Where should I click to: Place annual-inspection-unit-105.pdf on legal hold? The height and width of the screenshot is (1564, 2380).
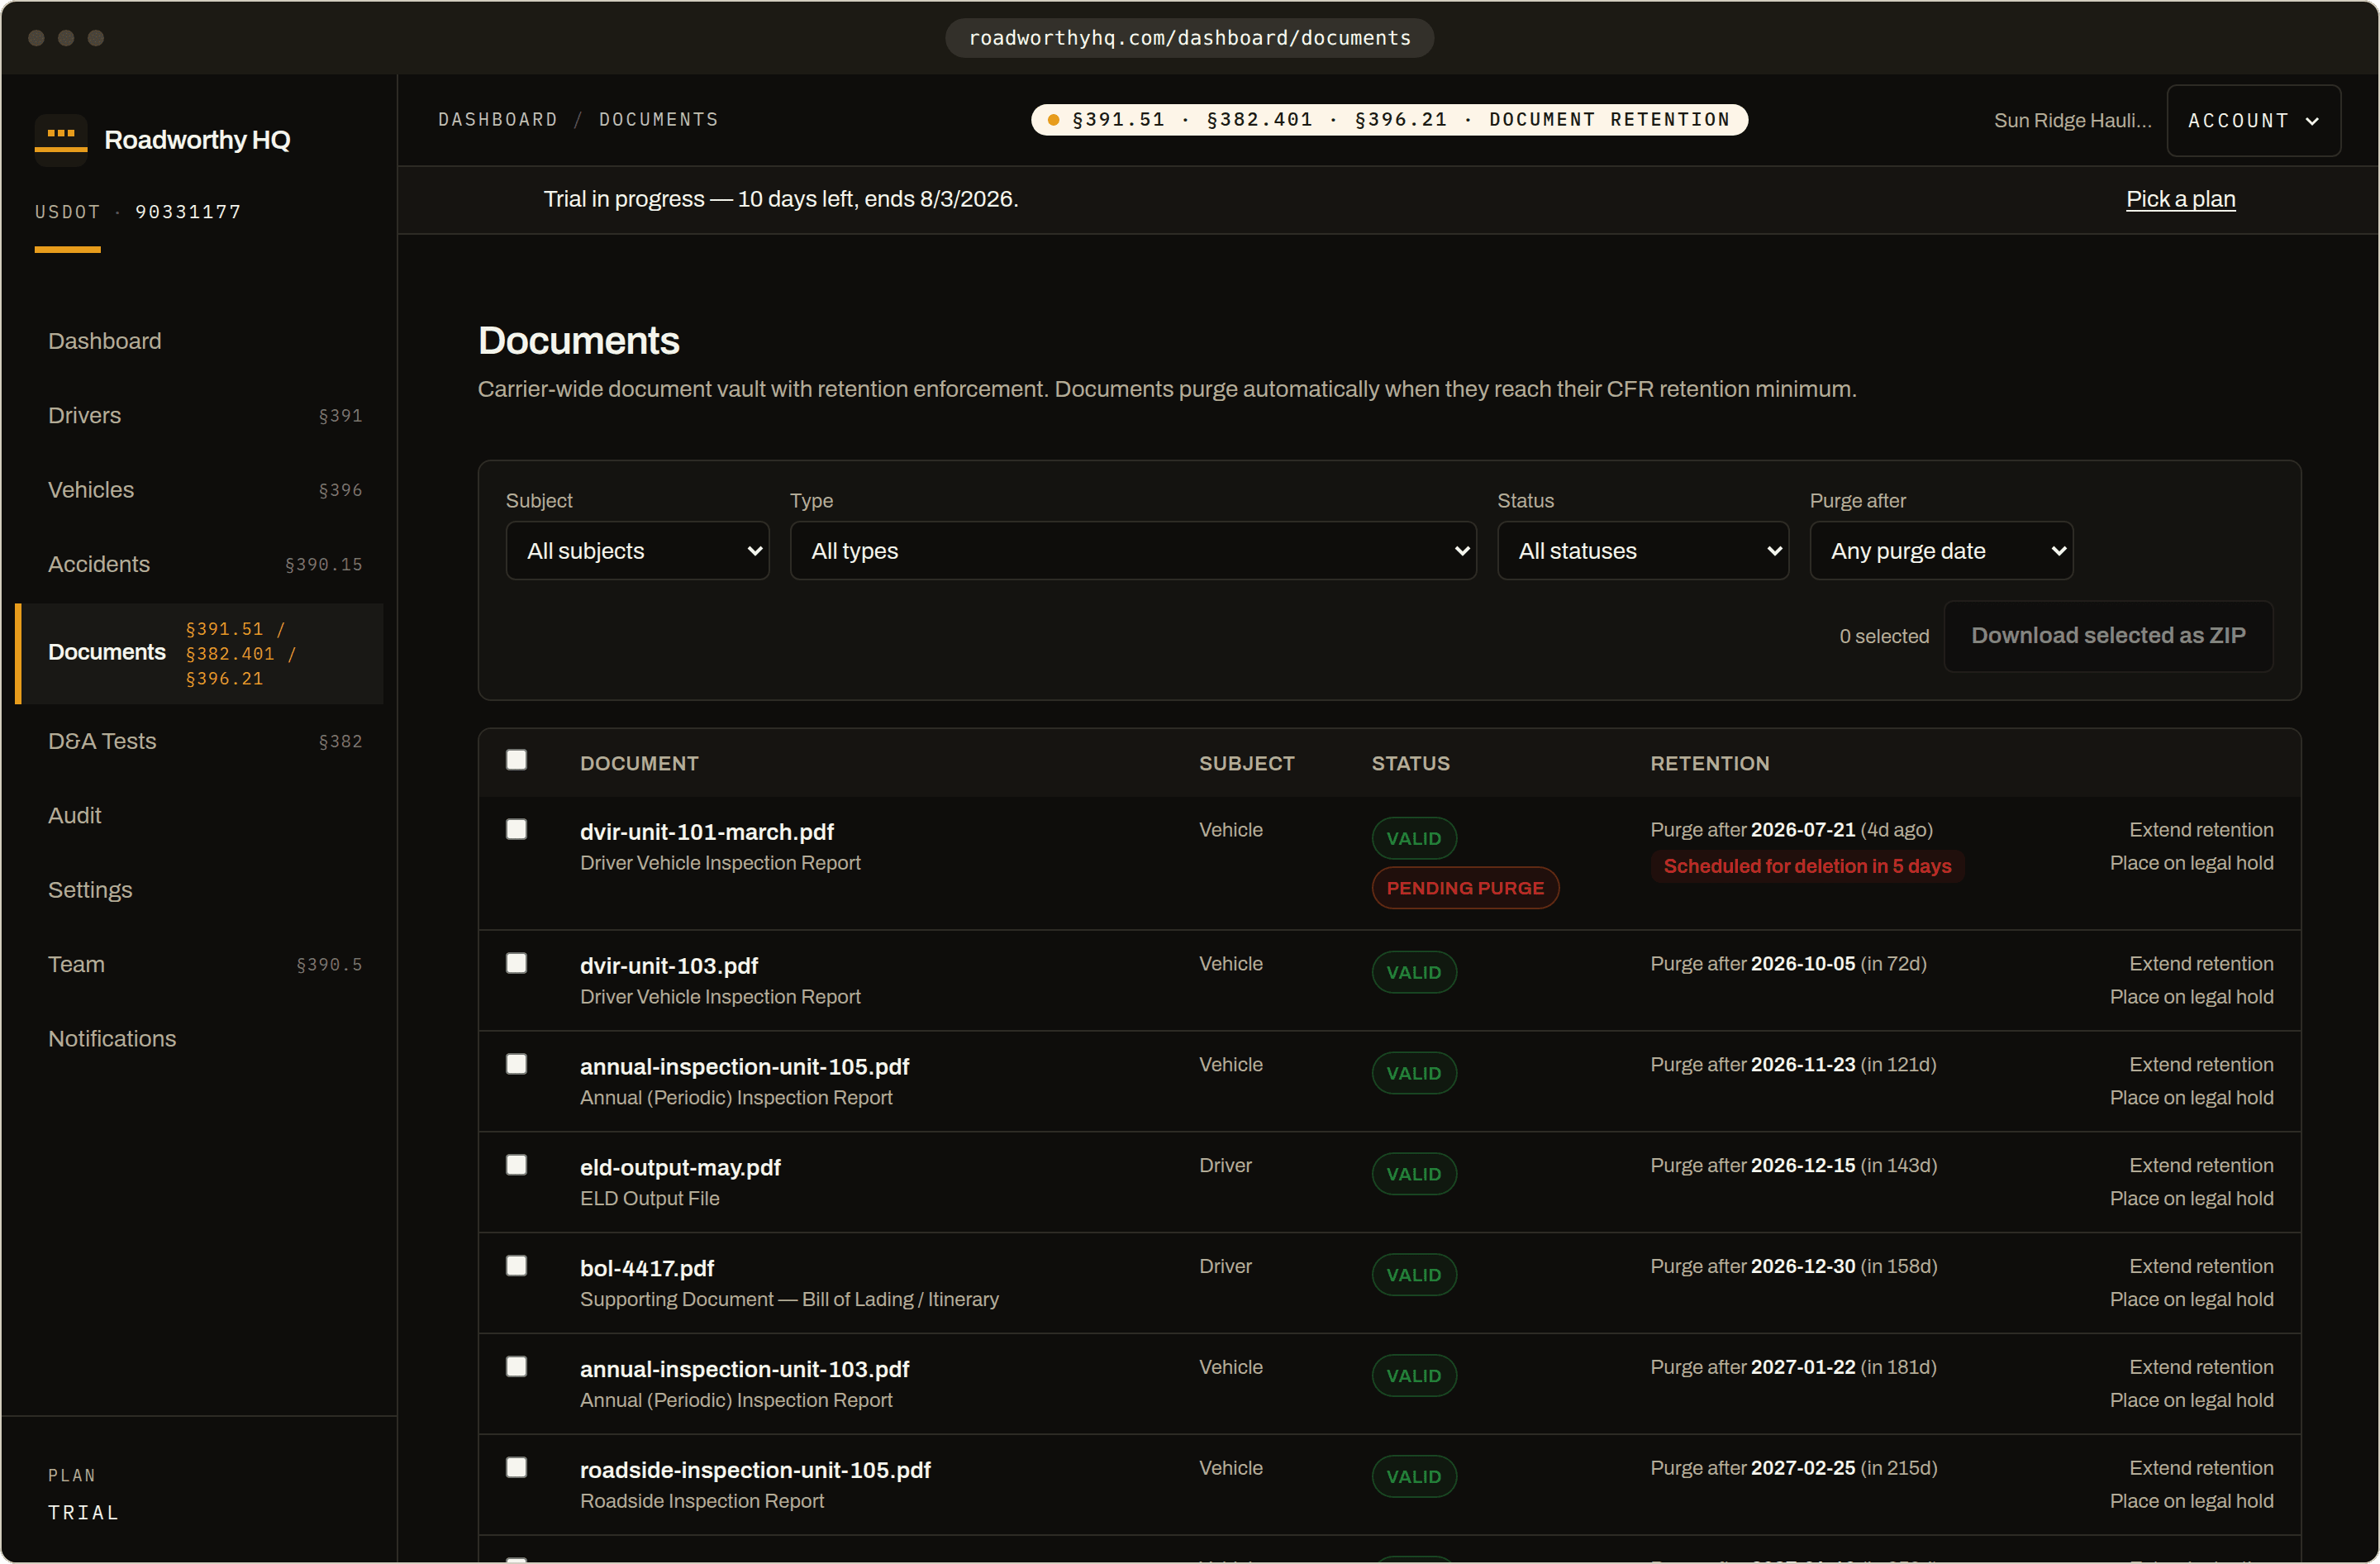tap(2191, 1098)
